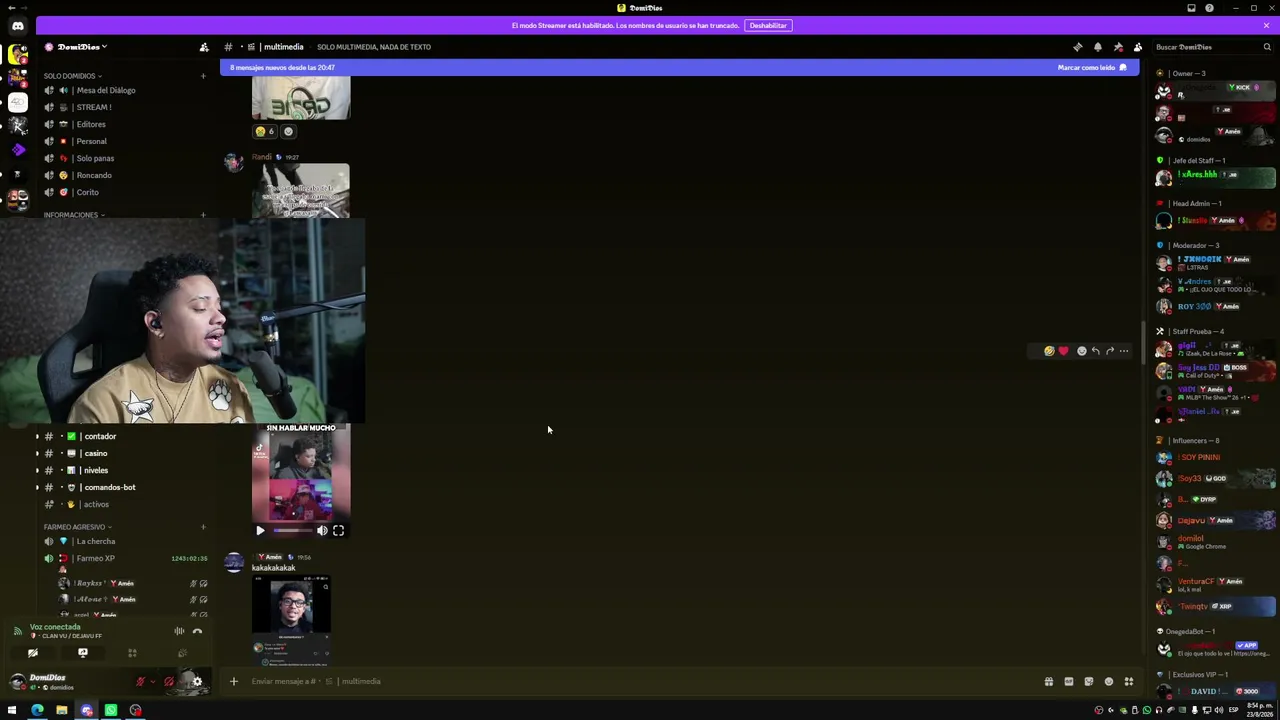Open Discord direct messages home icon

(x=17, y=26)
